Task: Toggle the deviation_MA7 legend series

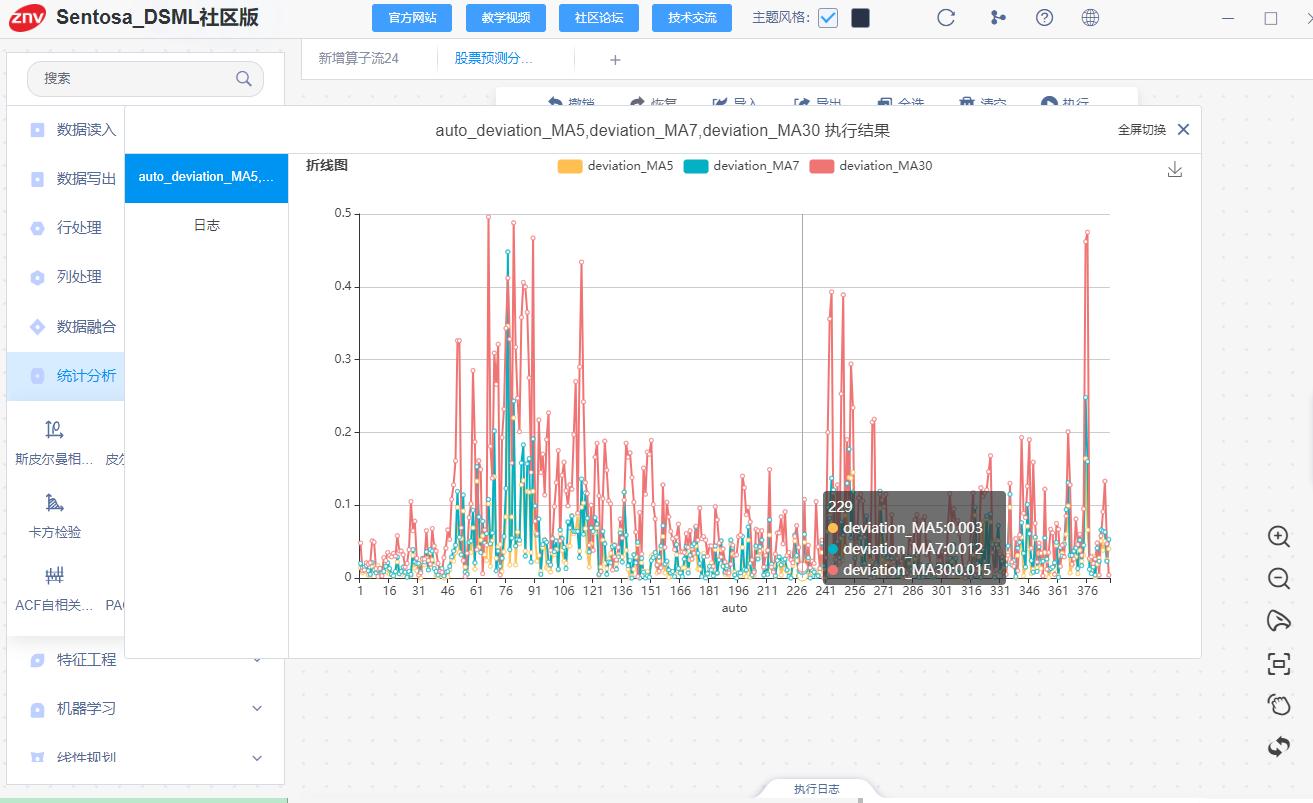Action: click(x=741, y=166)
